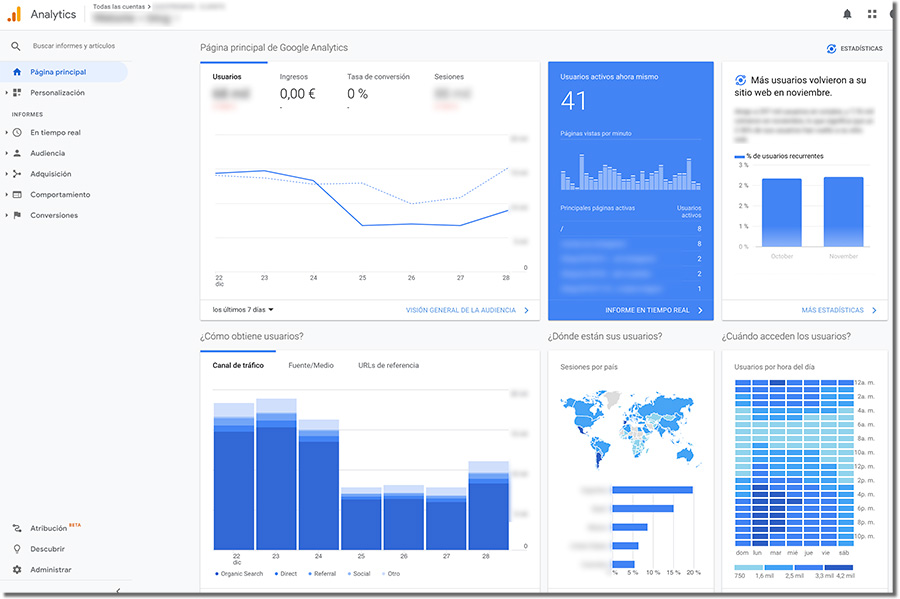
Task: Click the November bar in recurring users chart
Action: click(x=843, y=212)
